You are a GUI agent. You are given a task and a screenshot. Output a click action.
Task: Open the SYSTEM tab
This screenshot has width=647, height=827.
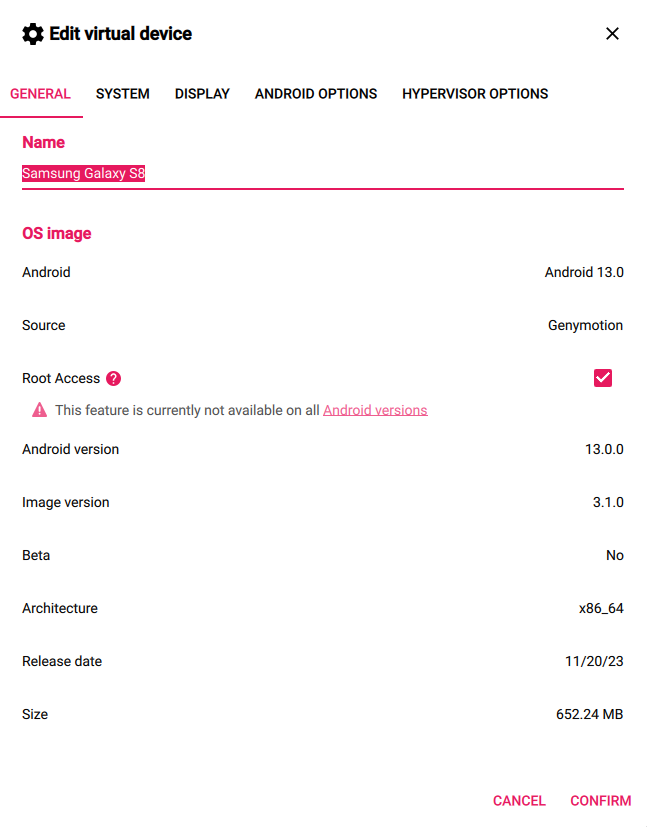click(123, 94)
